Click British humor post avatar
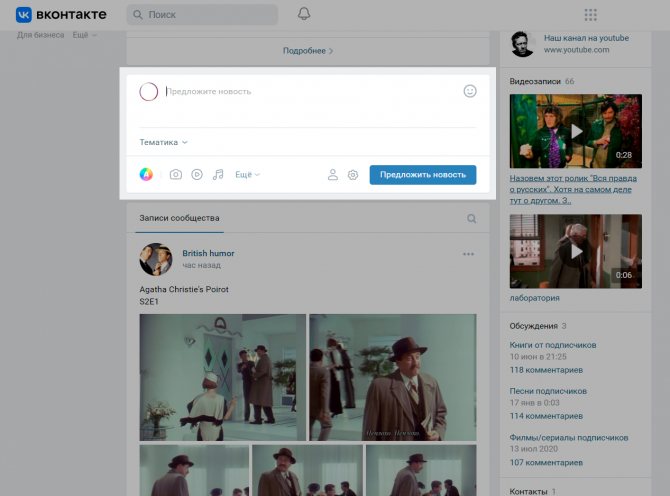 (156, 259)
